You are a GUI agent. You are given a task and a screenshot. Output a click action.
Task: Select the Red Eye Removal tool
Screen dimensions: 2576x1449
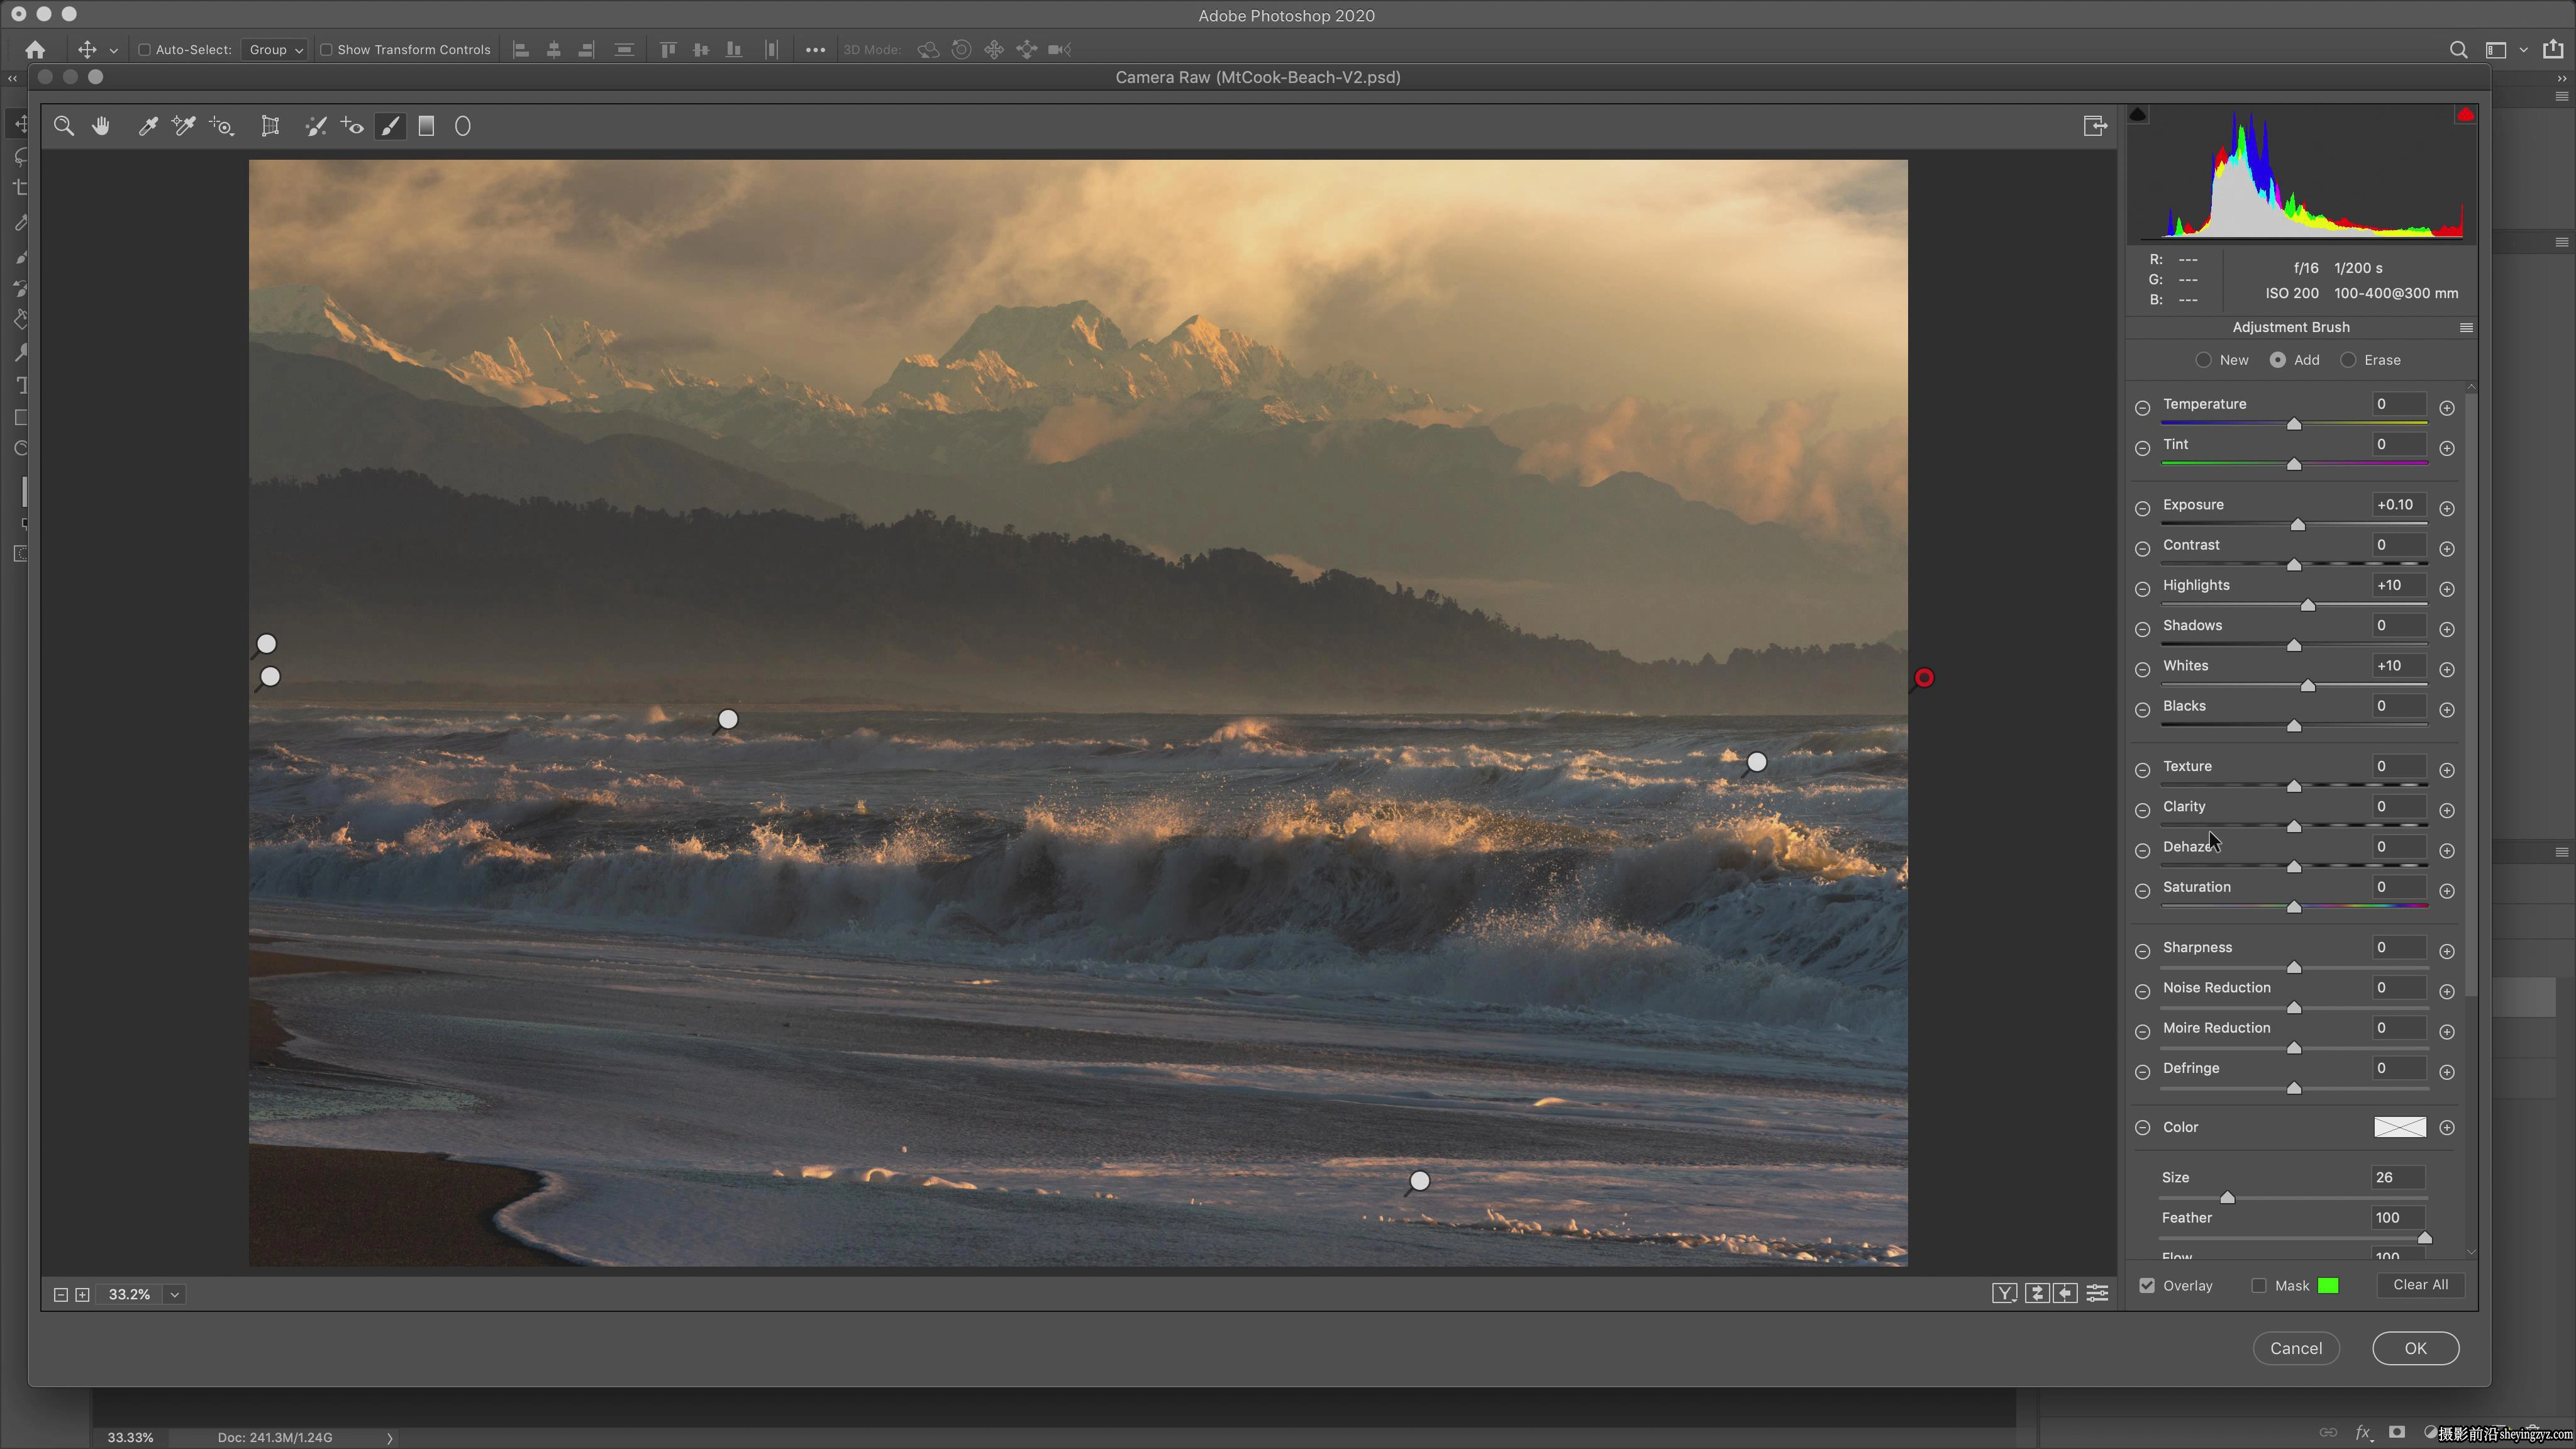tap(352, 126)
